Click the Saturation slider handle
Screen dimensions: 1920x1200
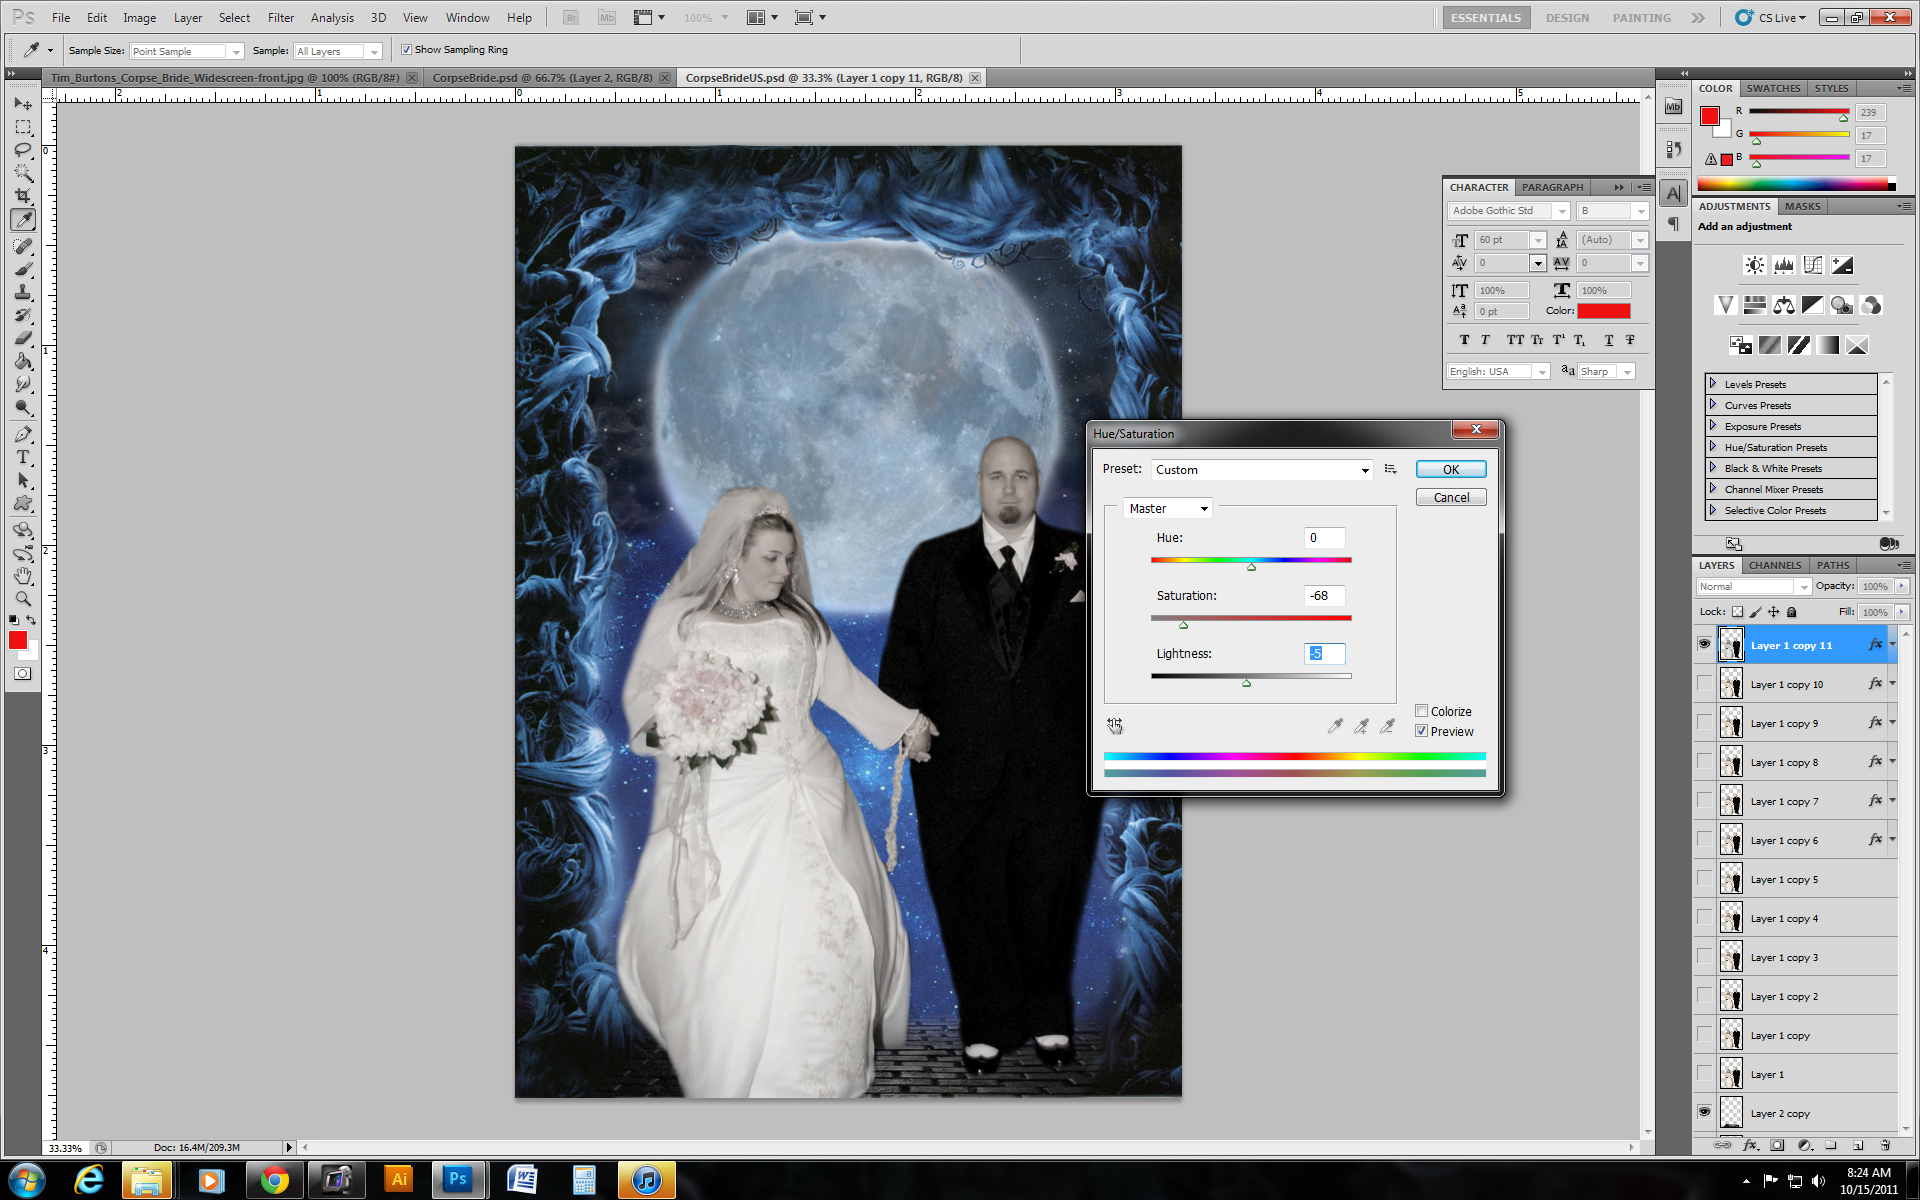1183,625
